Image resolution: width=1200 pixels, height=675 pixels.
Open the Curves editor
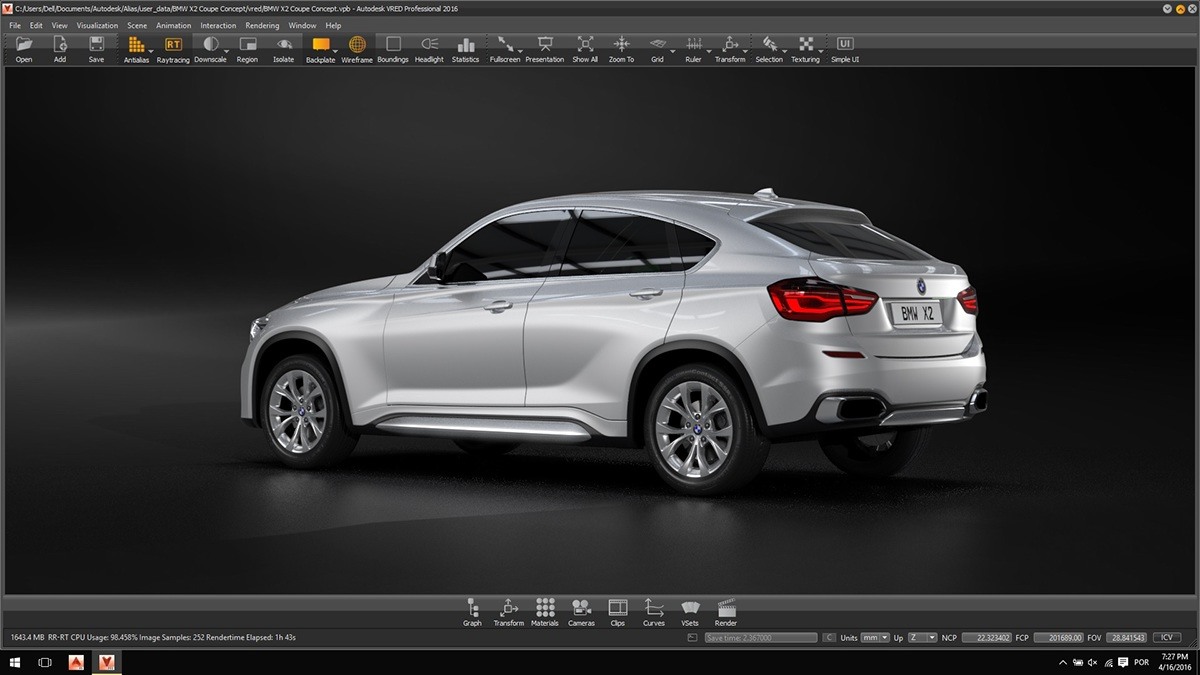653,608
